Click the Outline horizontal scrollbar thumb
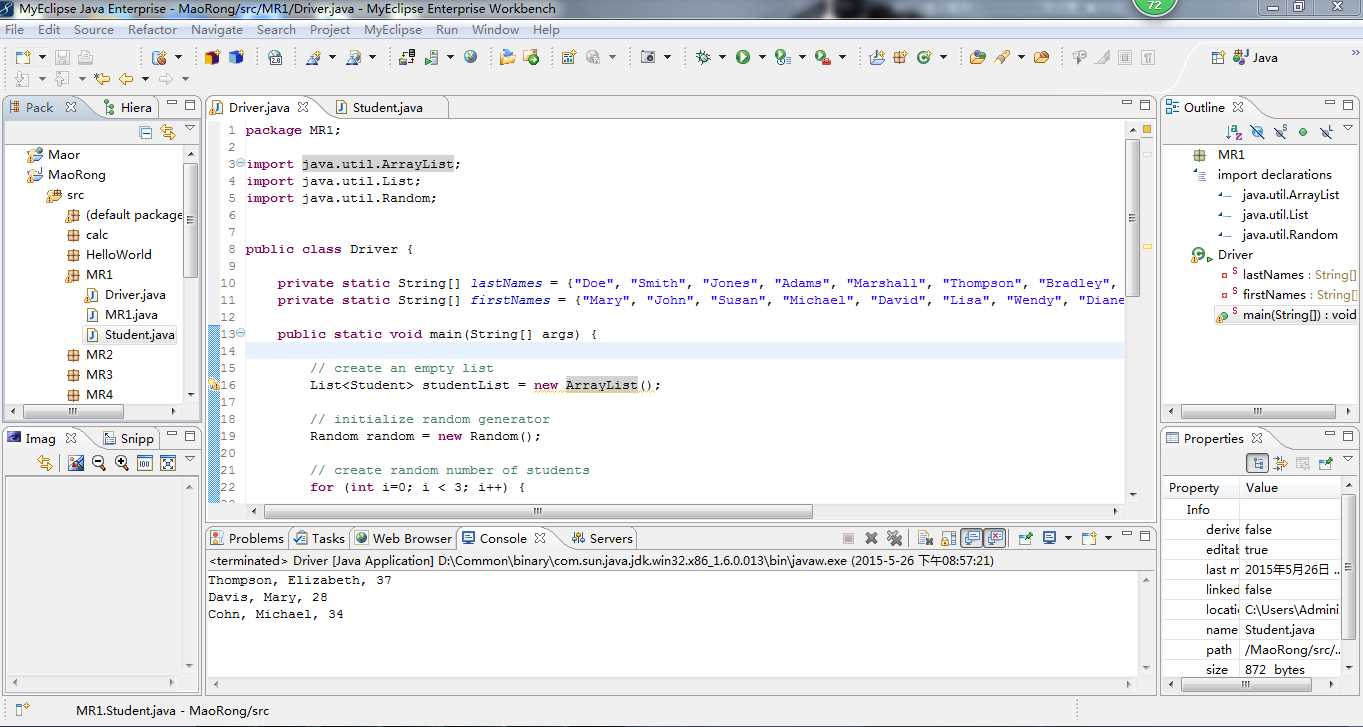Viewport: 1363px width, 727px height. (x=1259, y=411)
